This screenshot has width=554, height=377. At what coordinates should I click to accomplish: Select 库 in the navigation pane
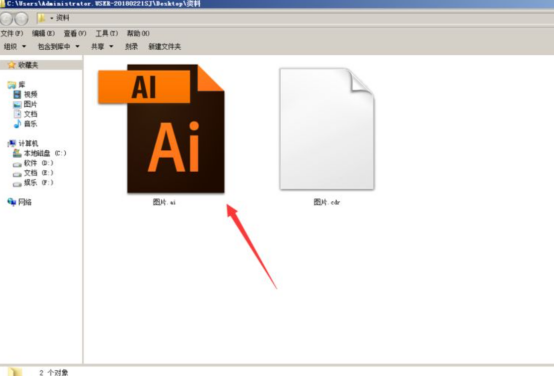[x=22, y=84]
